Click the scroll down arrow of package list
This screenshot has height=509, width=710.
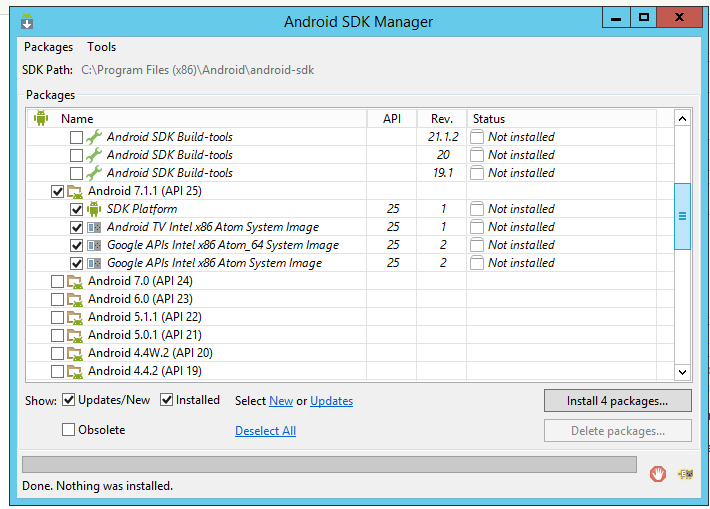coord(682,372)
